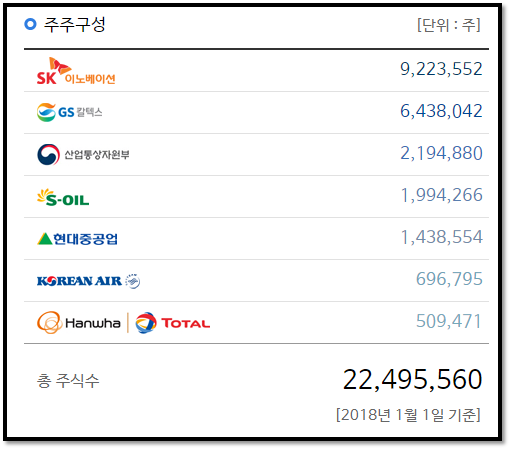Select the share count 9,223,552
This screenshot has height=450, width=511.
click(441, 69)
